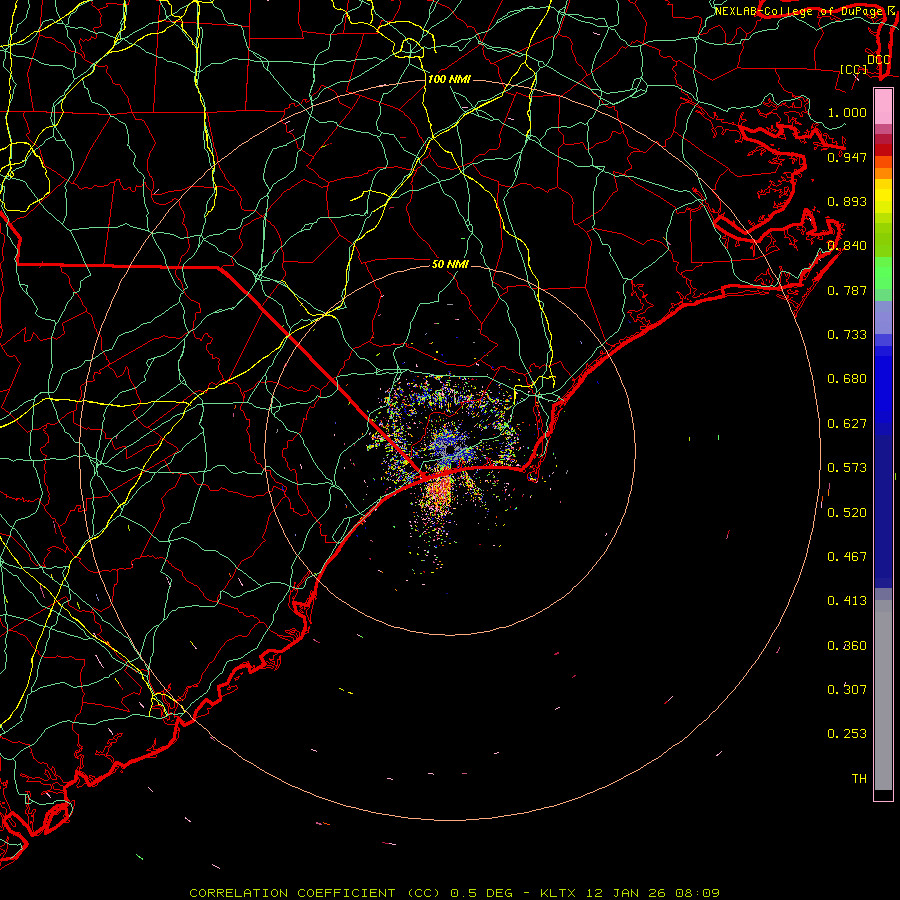Select the 0.627 legend value
900x900 pixels.
(x=847, y=424)
